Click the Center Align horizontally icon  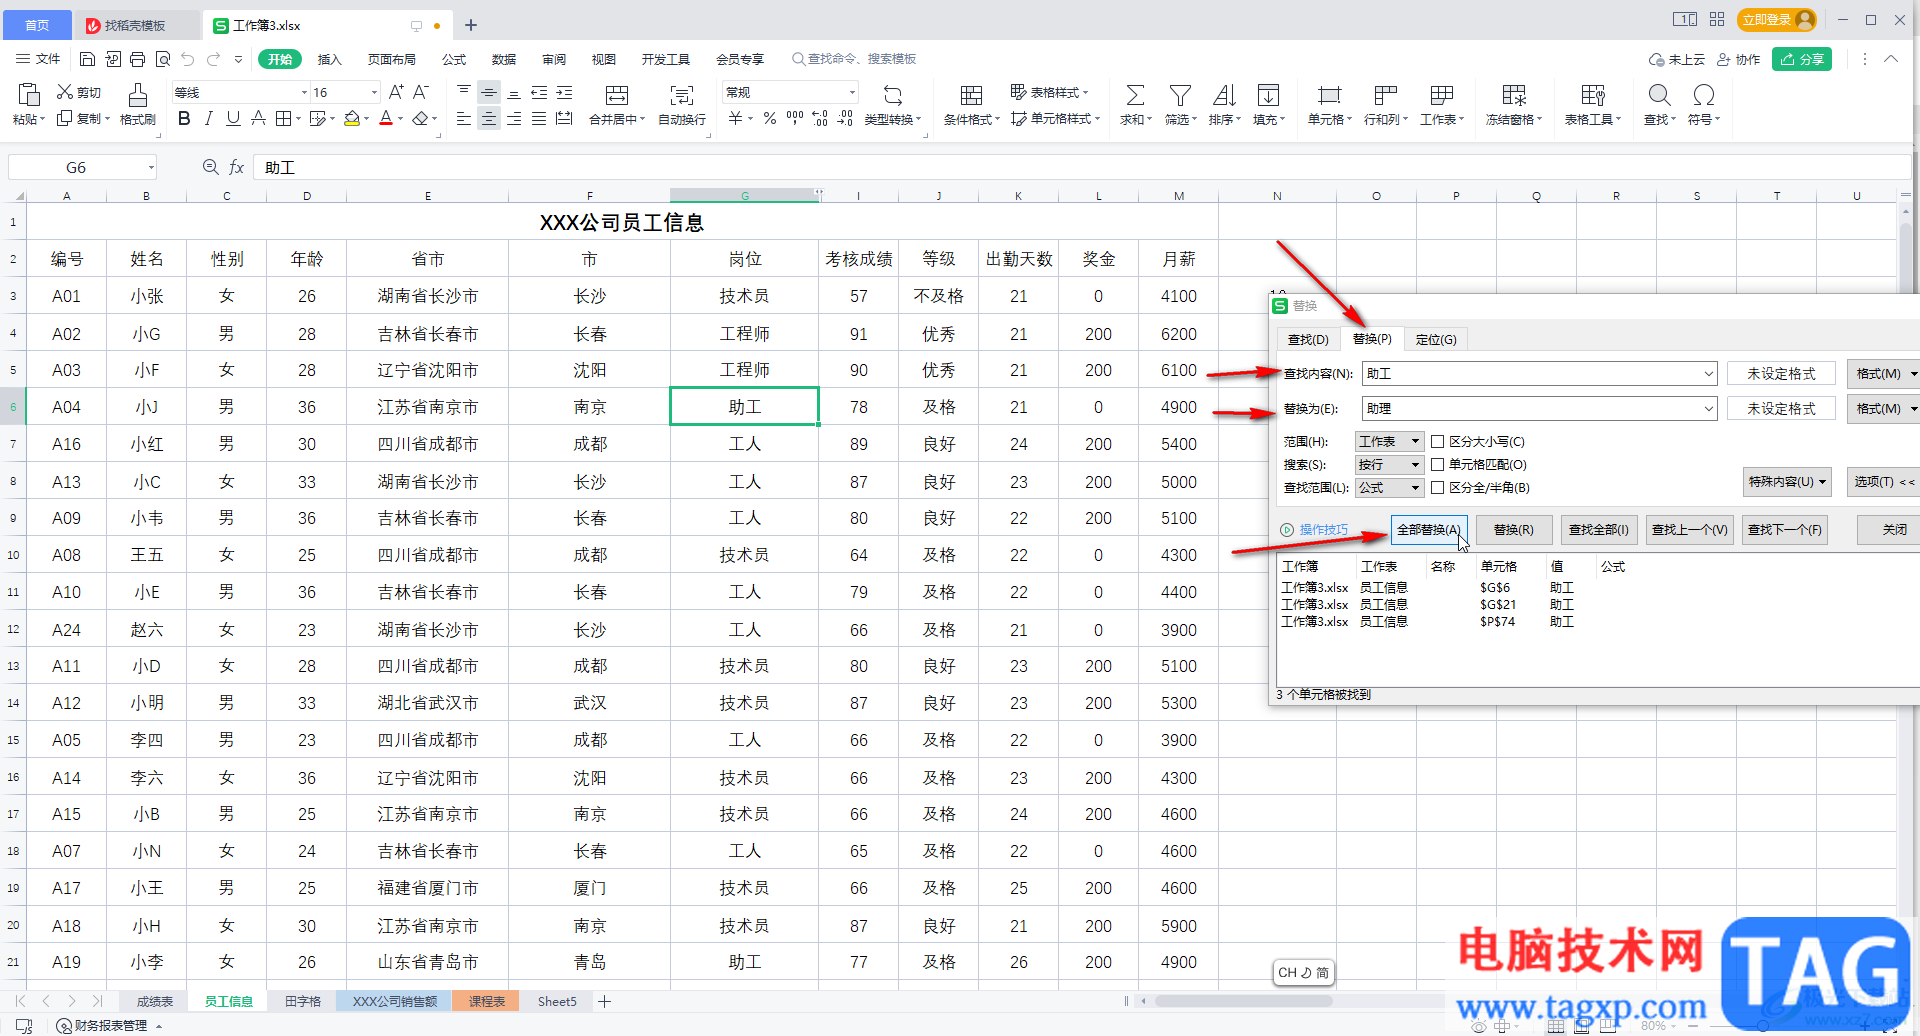point(489,119)
